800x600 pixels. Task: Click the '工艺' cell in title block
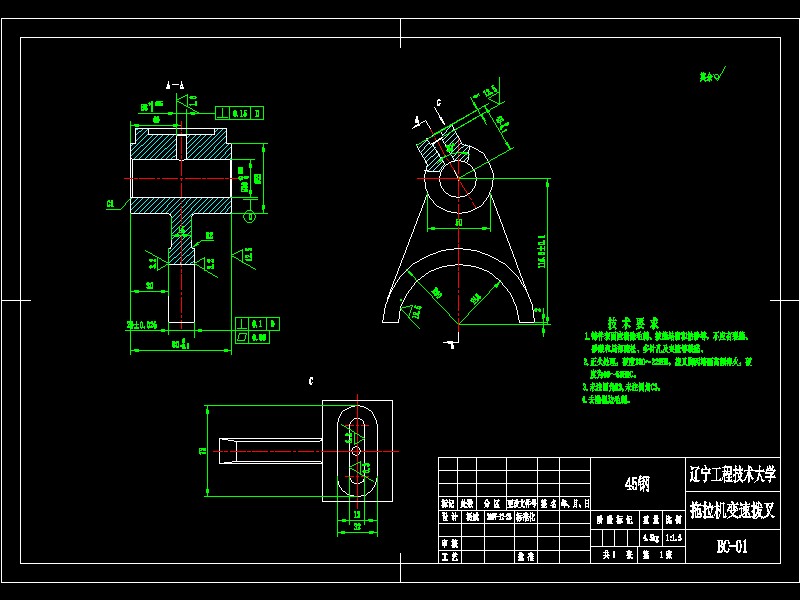pyautogui.click(x=449, y=557)
